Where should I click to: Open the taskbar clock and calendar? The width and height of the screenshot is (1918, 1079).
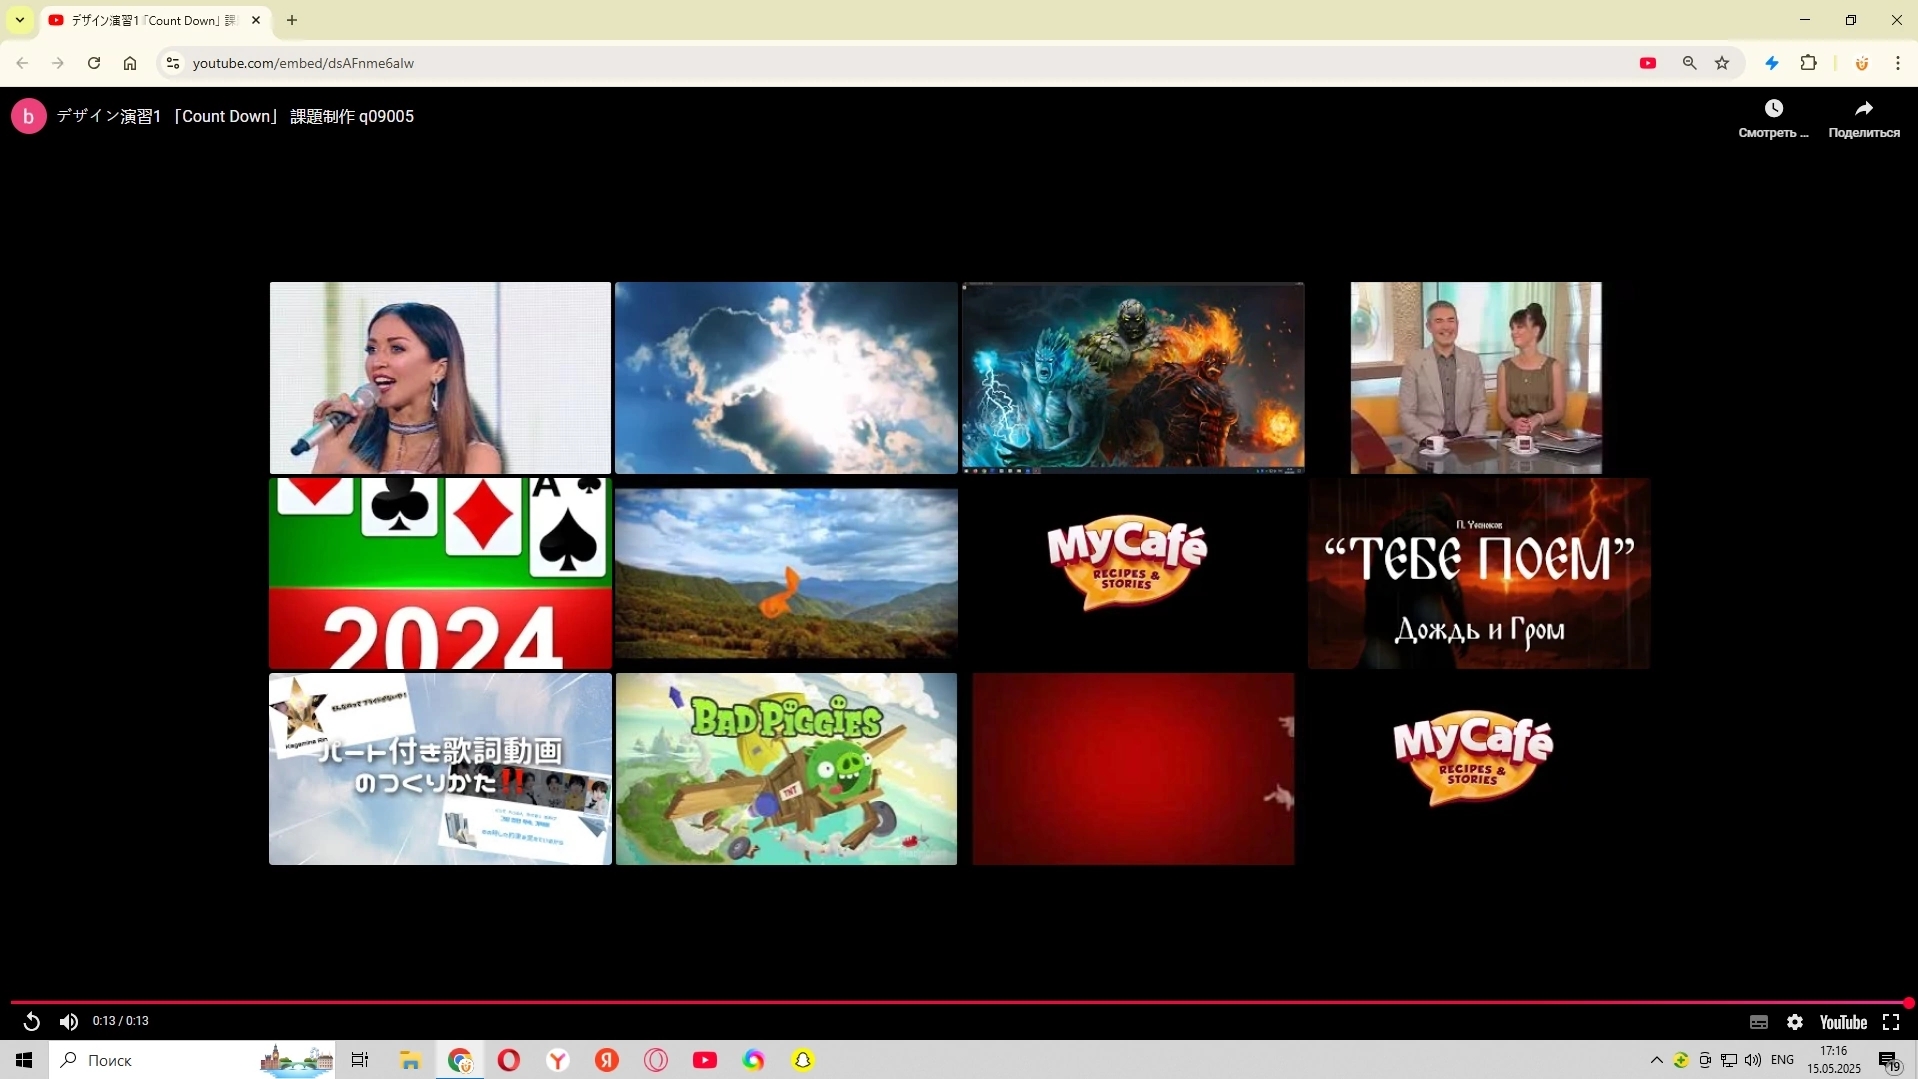[x=1834, y=1060]
